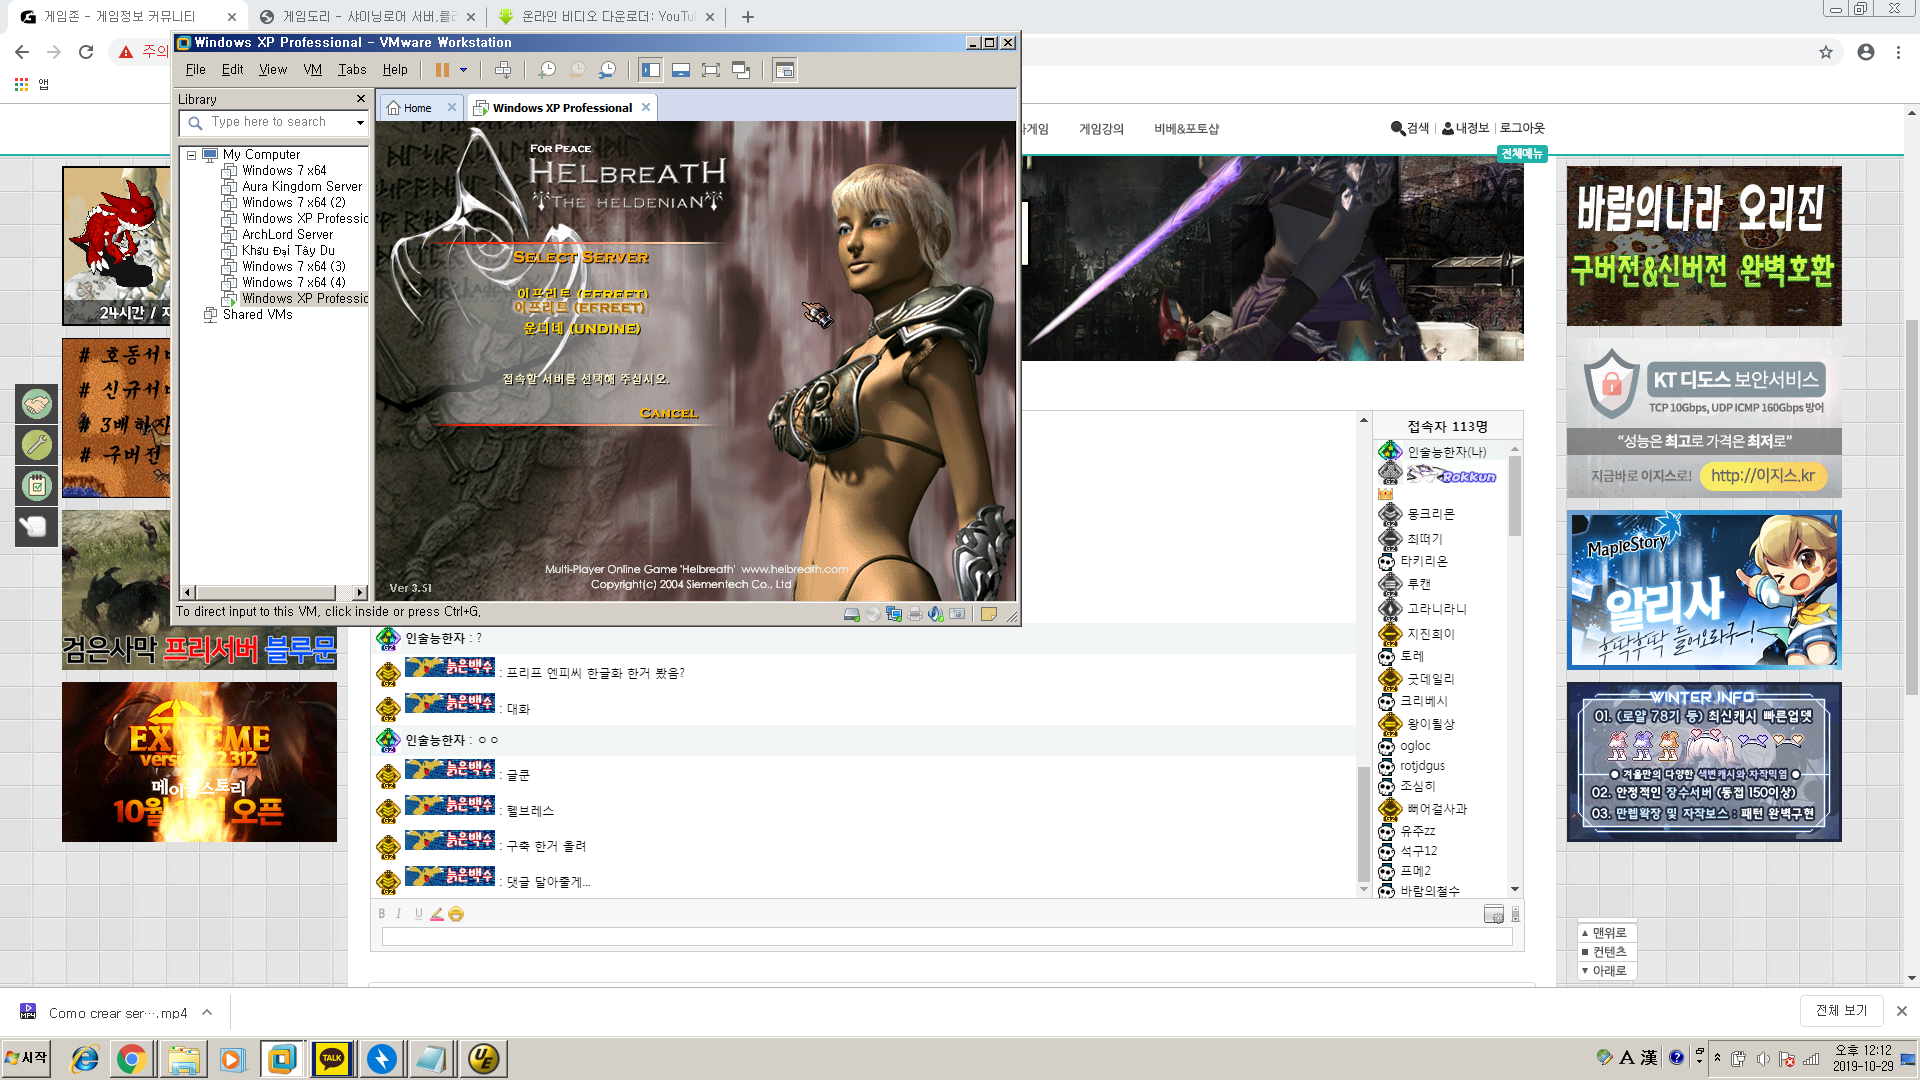Click the 로그아웃 logout link
This screenshot has height=1080, width=1920.
coord(1522,128)
